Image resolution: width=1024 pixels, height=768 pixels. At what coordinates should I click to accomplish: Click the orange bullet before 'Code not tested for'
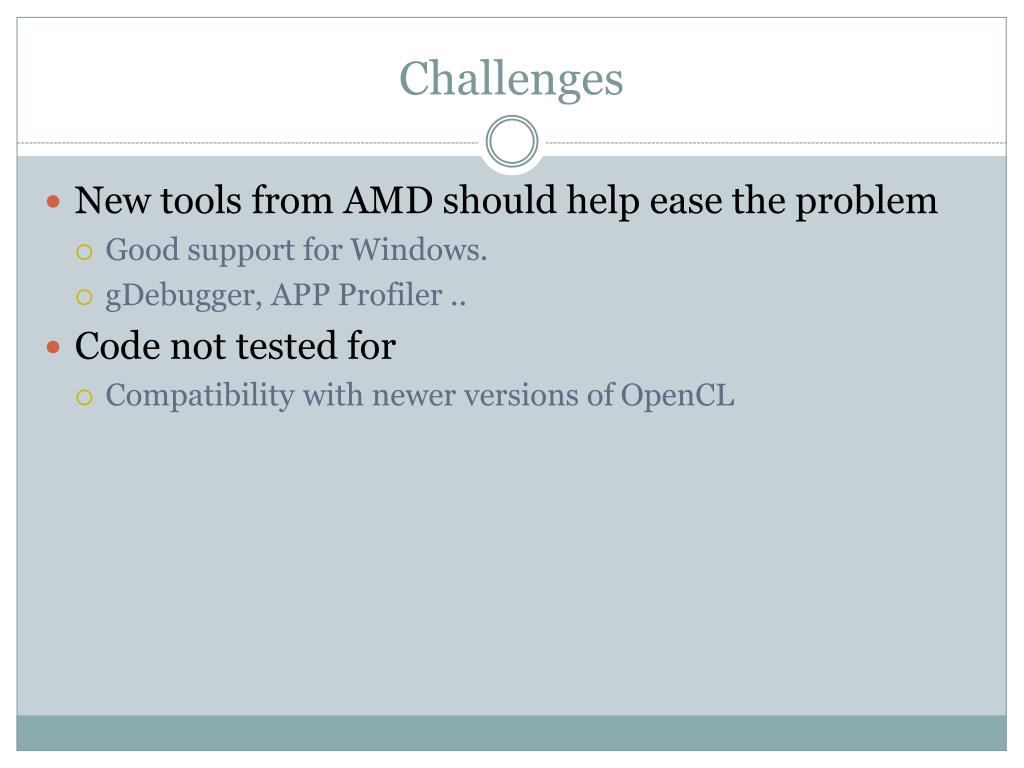[x=54, y=347]
